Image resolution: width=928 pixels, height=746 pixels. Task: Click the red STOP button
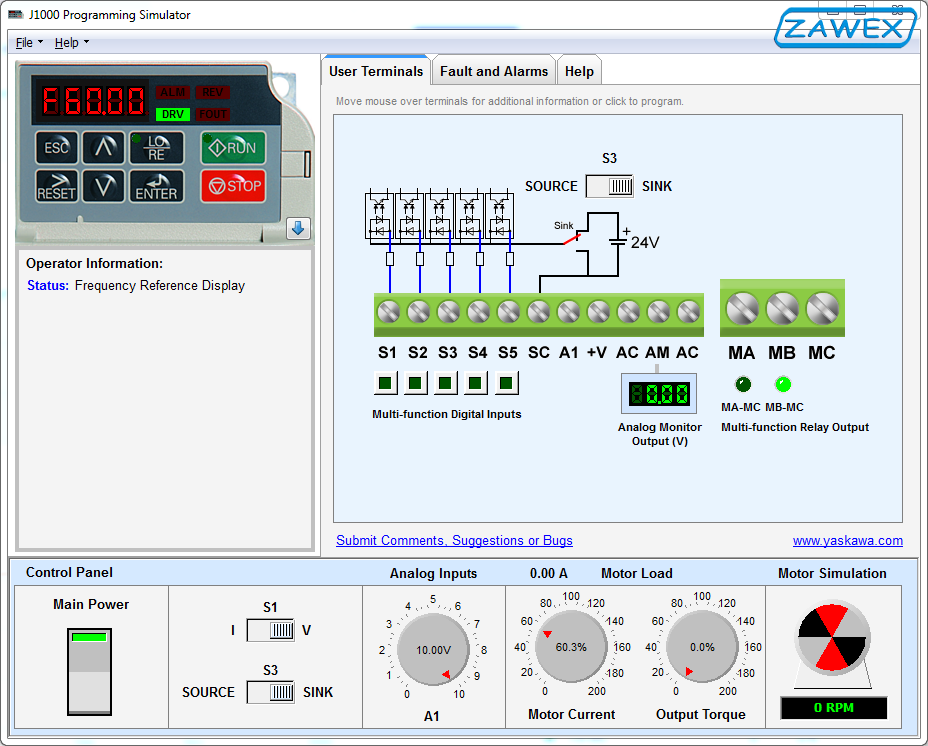(233, 186)
